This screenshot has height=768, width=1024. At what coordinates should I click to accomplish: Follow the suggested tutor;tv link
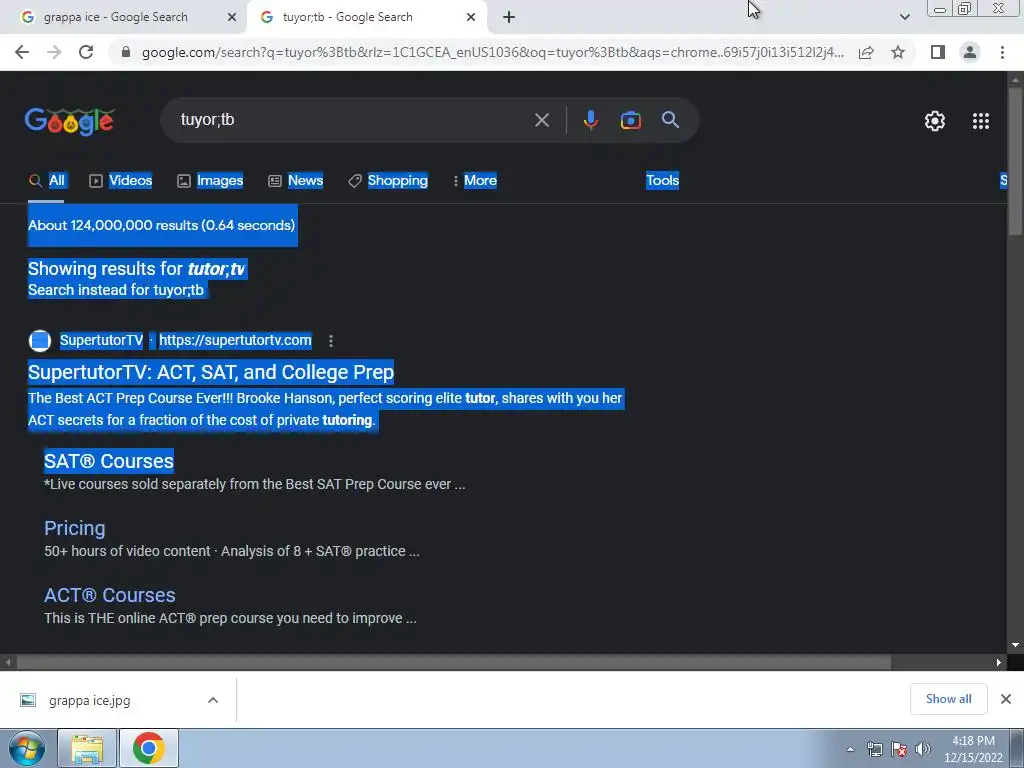[216, 268]
